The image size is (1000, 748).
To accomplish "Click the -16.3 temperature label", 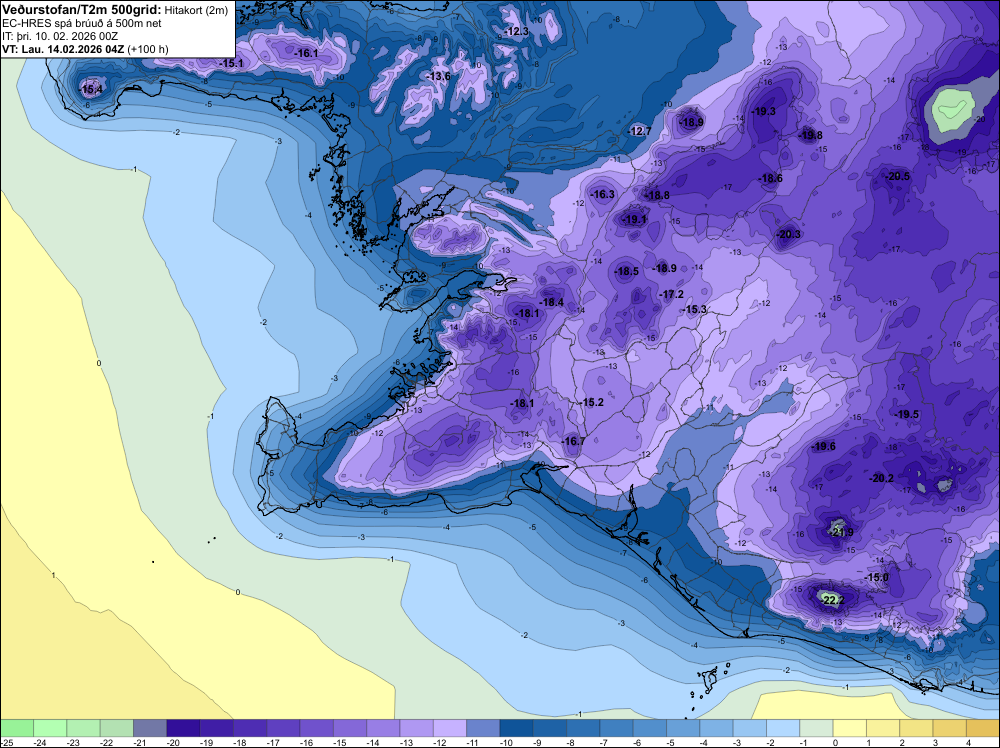I will click(x=603, y=194).
